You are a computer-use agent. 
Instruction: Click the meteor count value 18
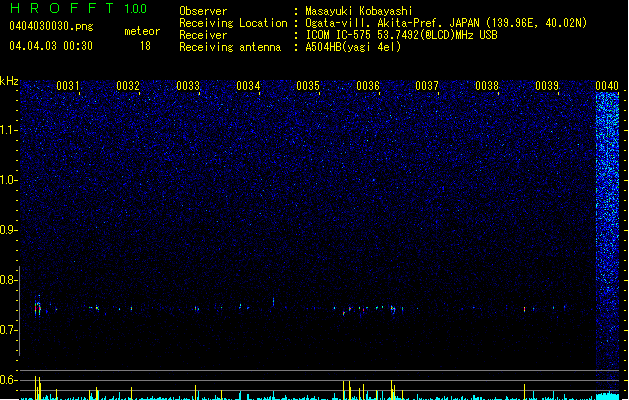point(145,46)
